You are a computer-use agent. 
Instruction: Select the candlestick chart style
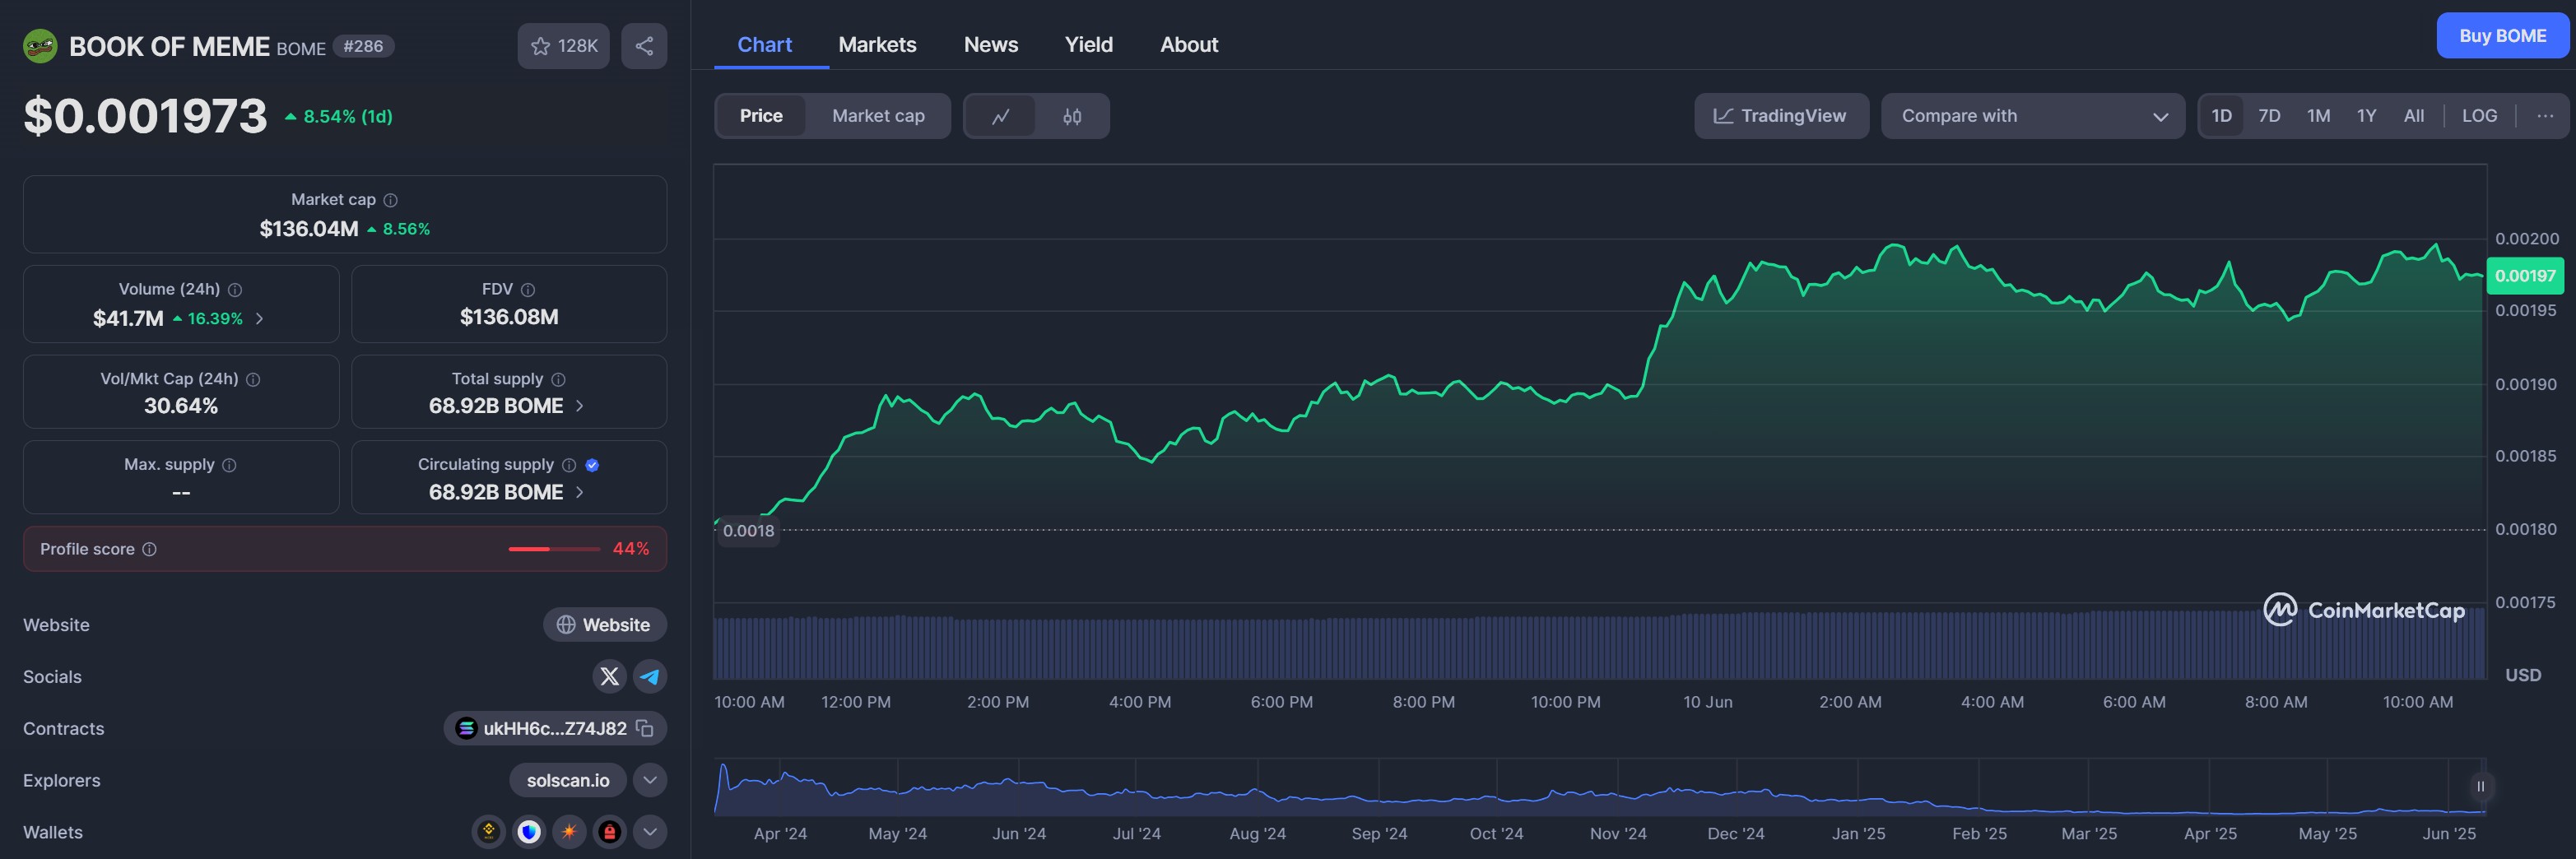click(1072, 116)
